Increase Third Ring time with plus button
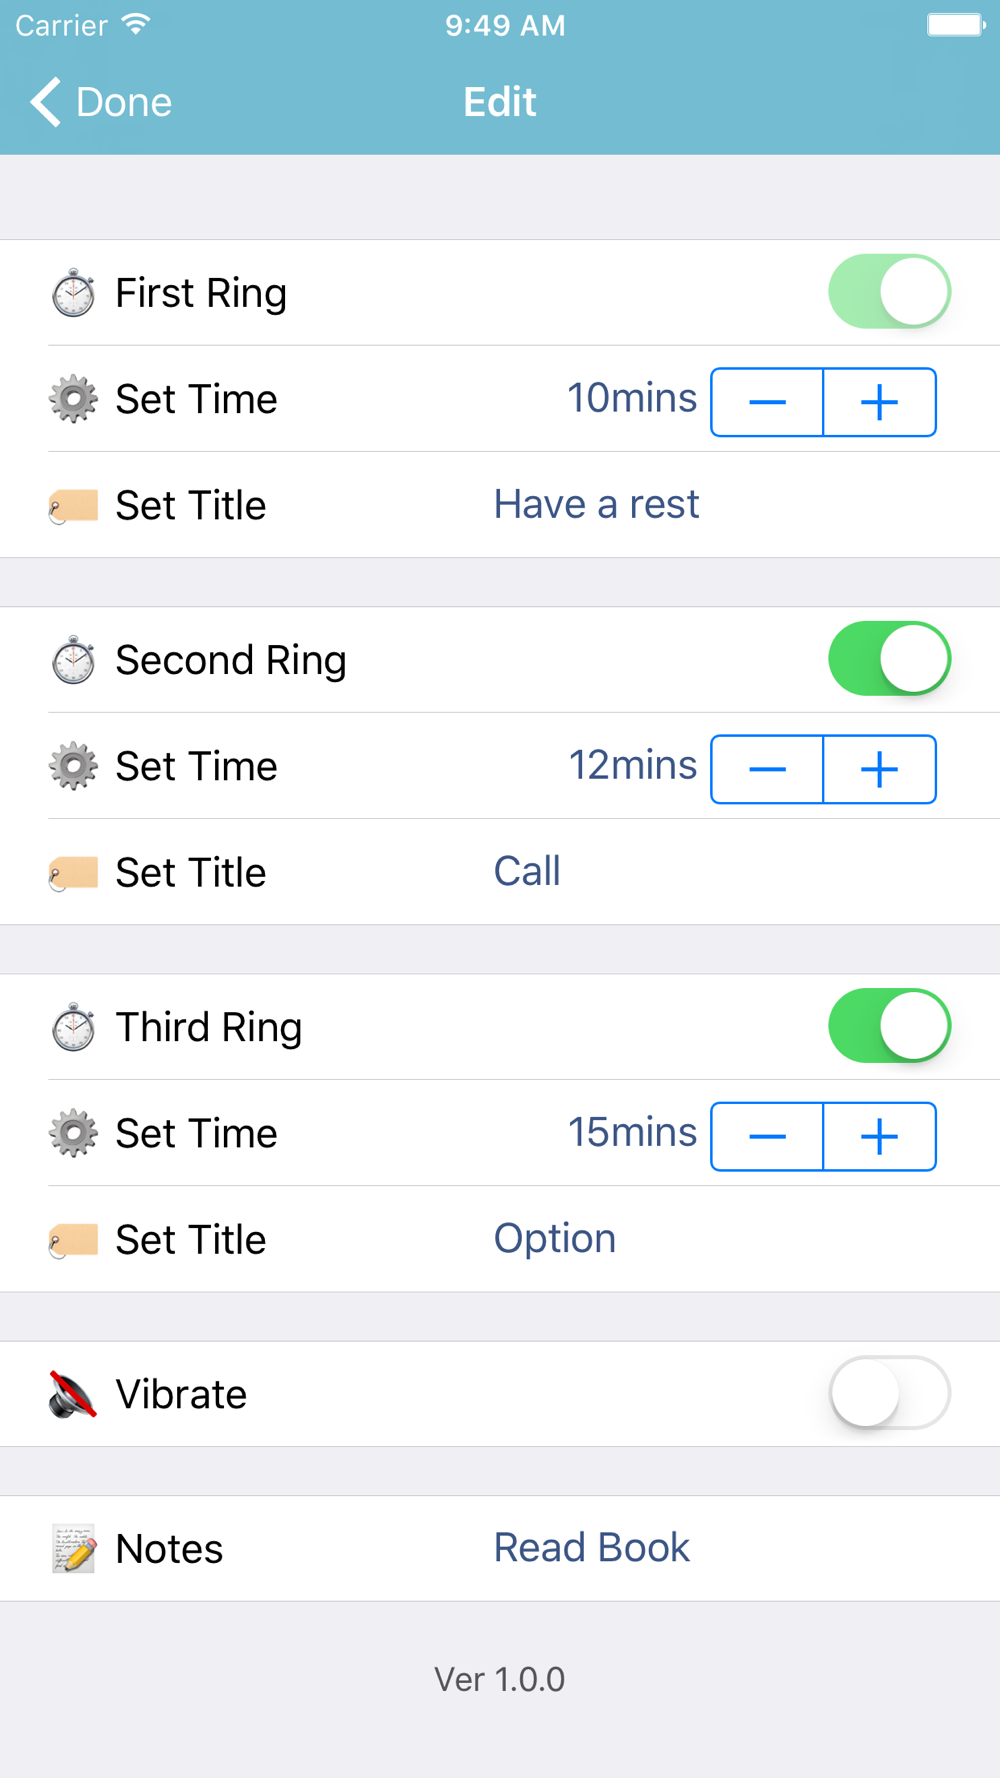The image size is (1000, 1778). [x=879, y=1136]
